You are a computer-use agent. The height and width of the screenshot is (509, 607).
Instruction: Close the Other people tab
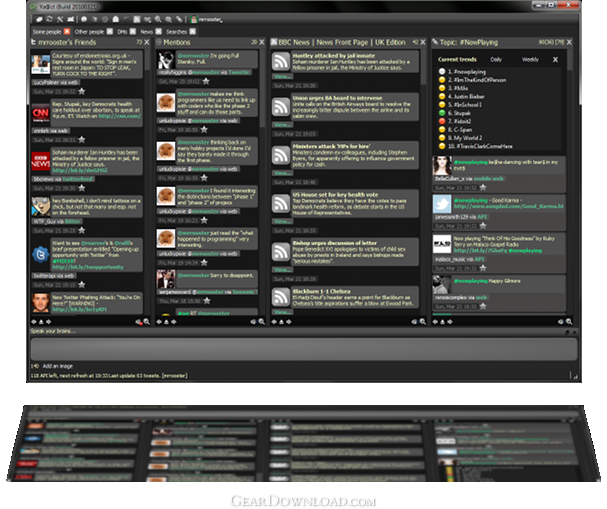click(110, 31)
